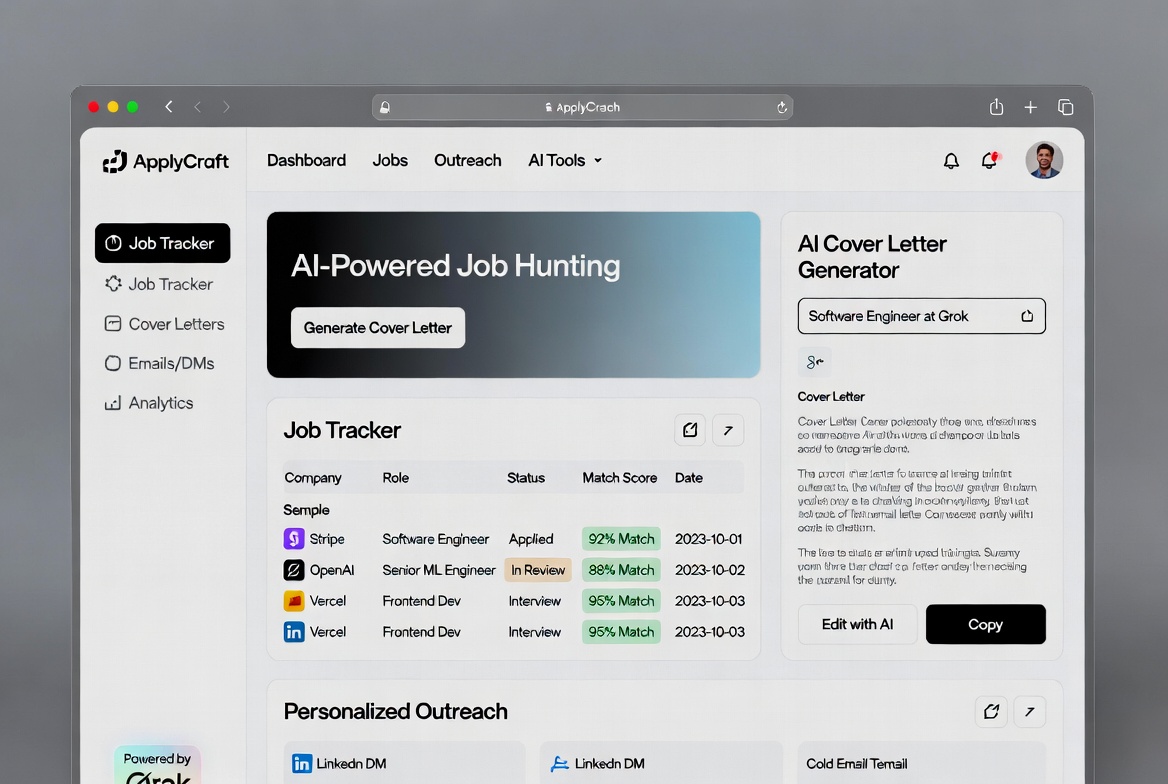
Task: Click the Job Tracker panel expand arrow icon
Action: coord(728,430)
